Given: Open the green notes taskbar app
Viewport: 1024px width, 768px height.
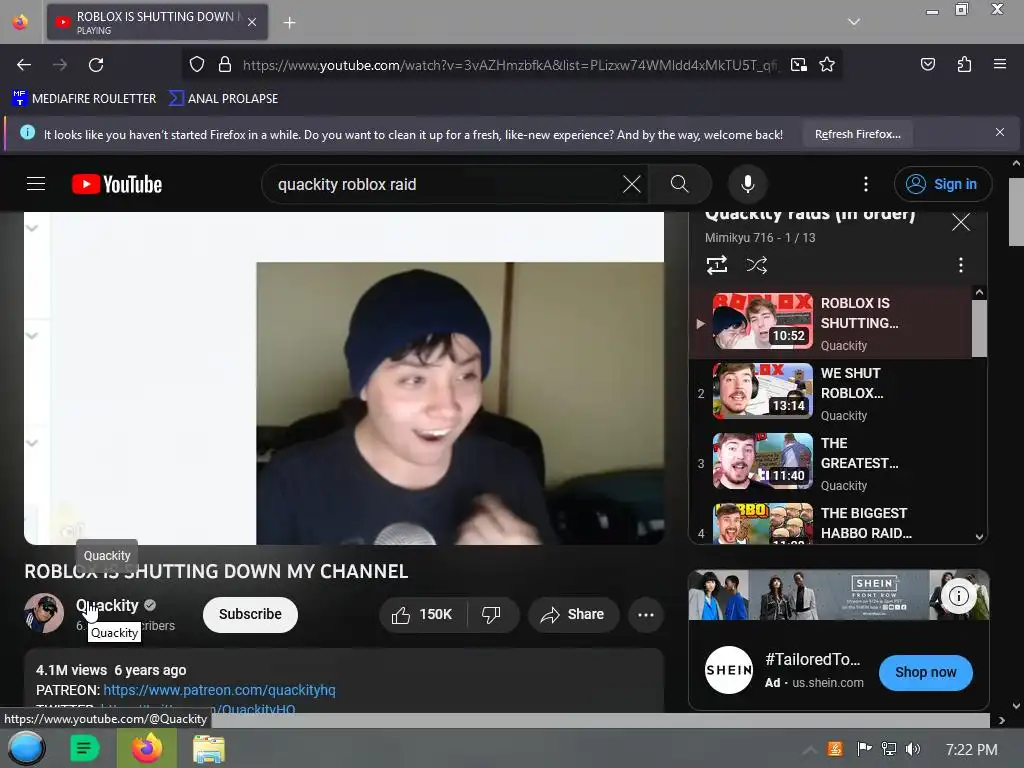Looking at the screenshot, I should point(84,748).
